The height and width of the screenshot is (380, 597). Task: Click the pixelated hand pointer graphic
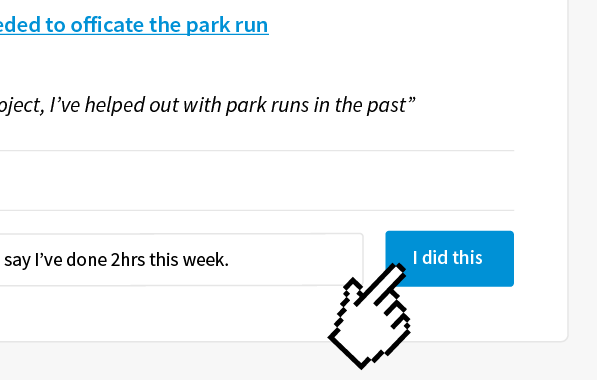coord(369,316)
